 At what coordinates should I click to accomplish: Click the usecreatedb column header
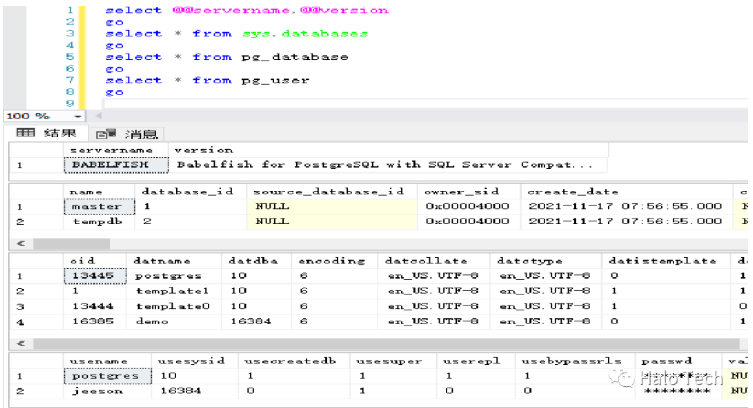(x=294, y=361)
